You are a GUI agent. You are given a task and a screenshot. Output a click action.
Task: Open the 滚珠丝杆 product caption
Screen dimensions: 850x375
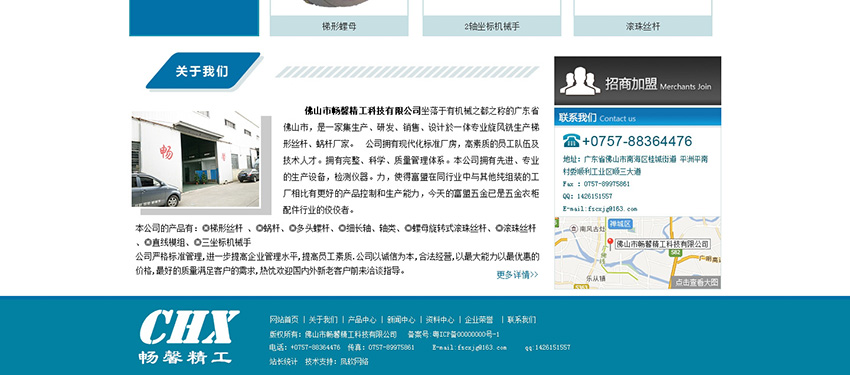tap(643, 26)
